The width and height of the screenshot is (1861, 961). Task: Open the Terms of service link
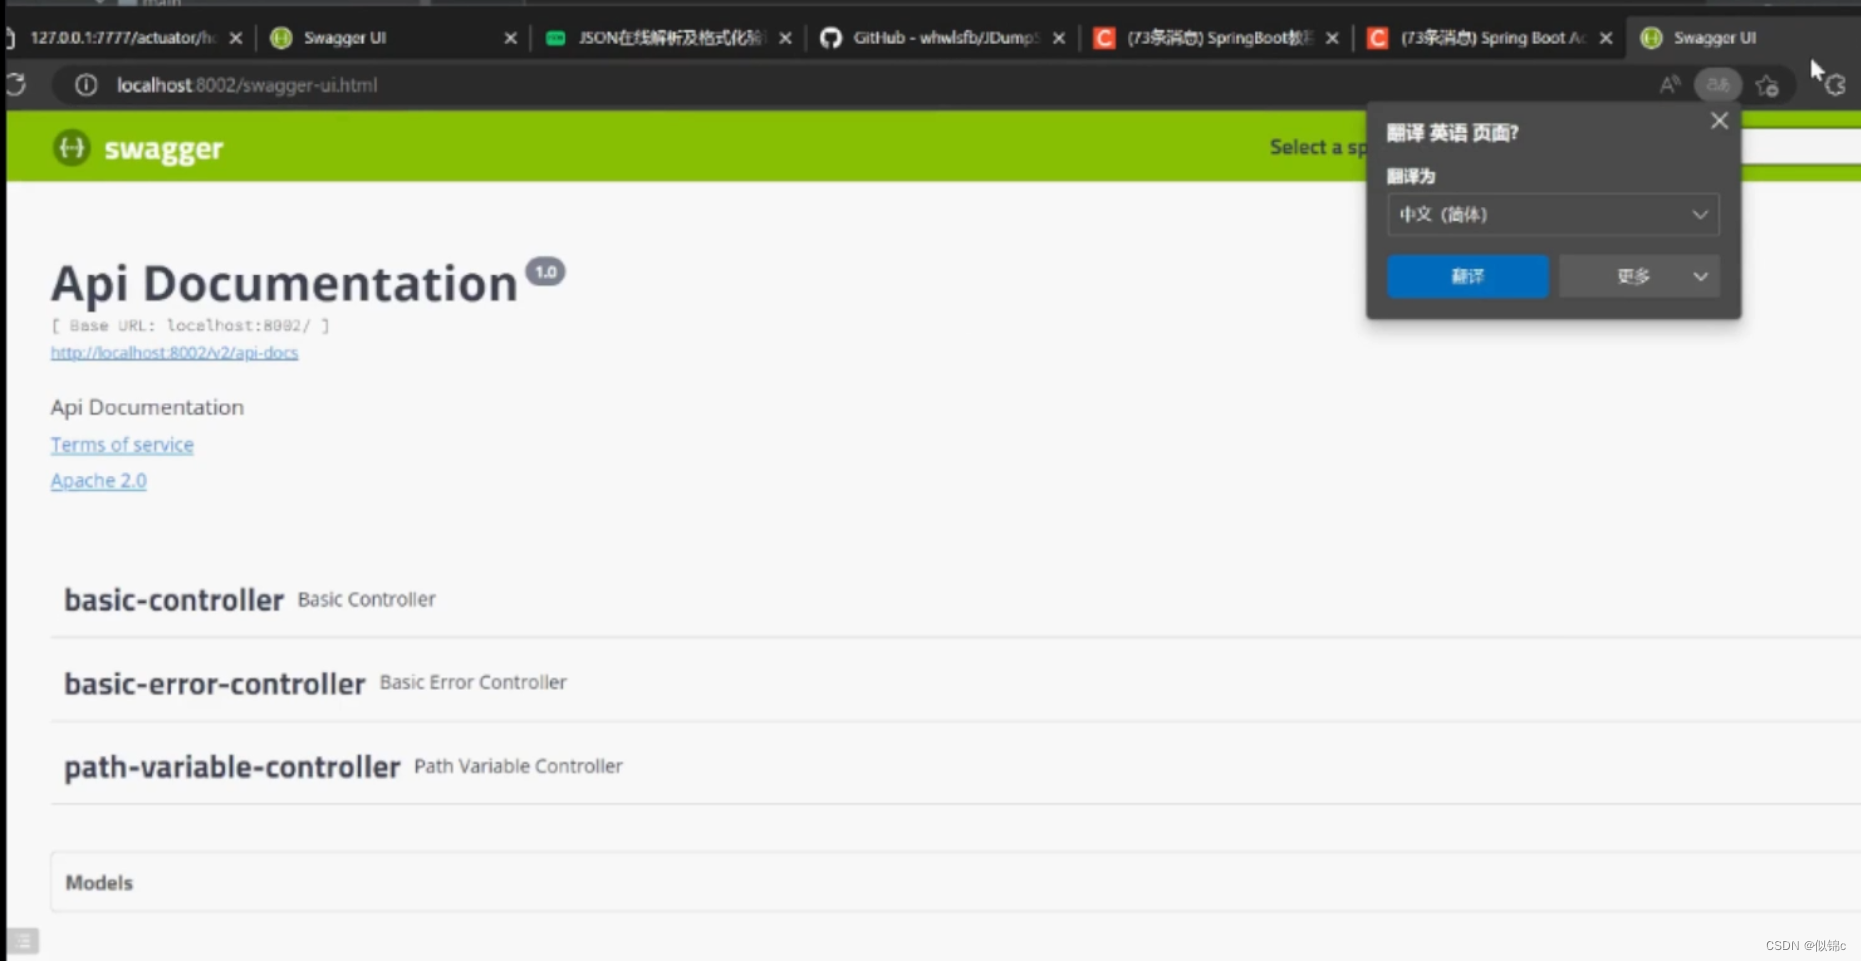[x=122, y=445]
